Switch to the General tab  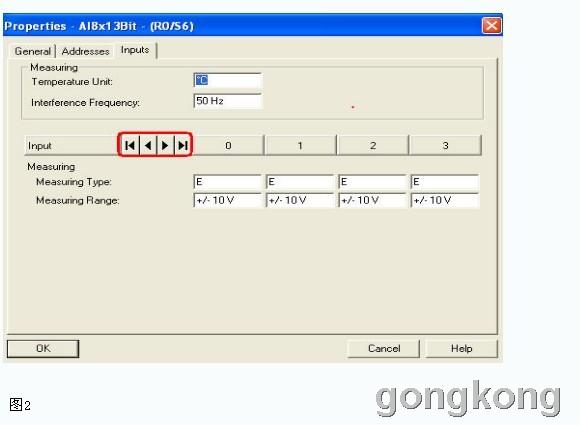pos(33,51)
